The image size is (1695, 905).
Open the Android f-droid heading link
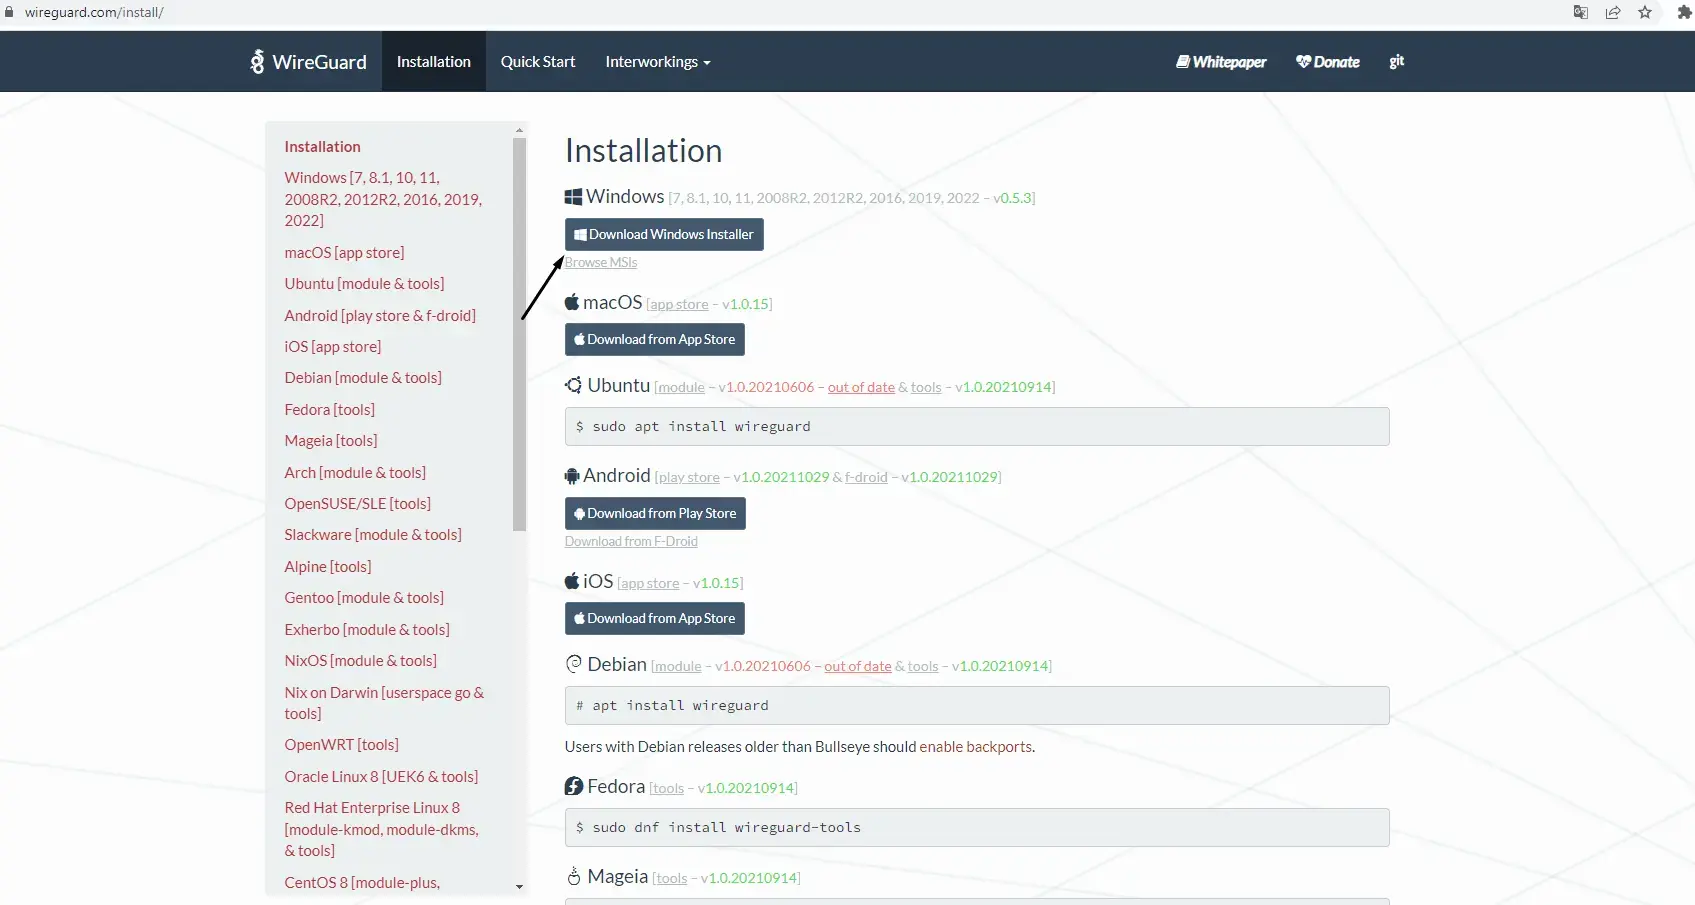pyautogui.click(x=866, y=478)
